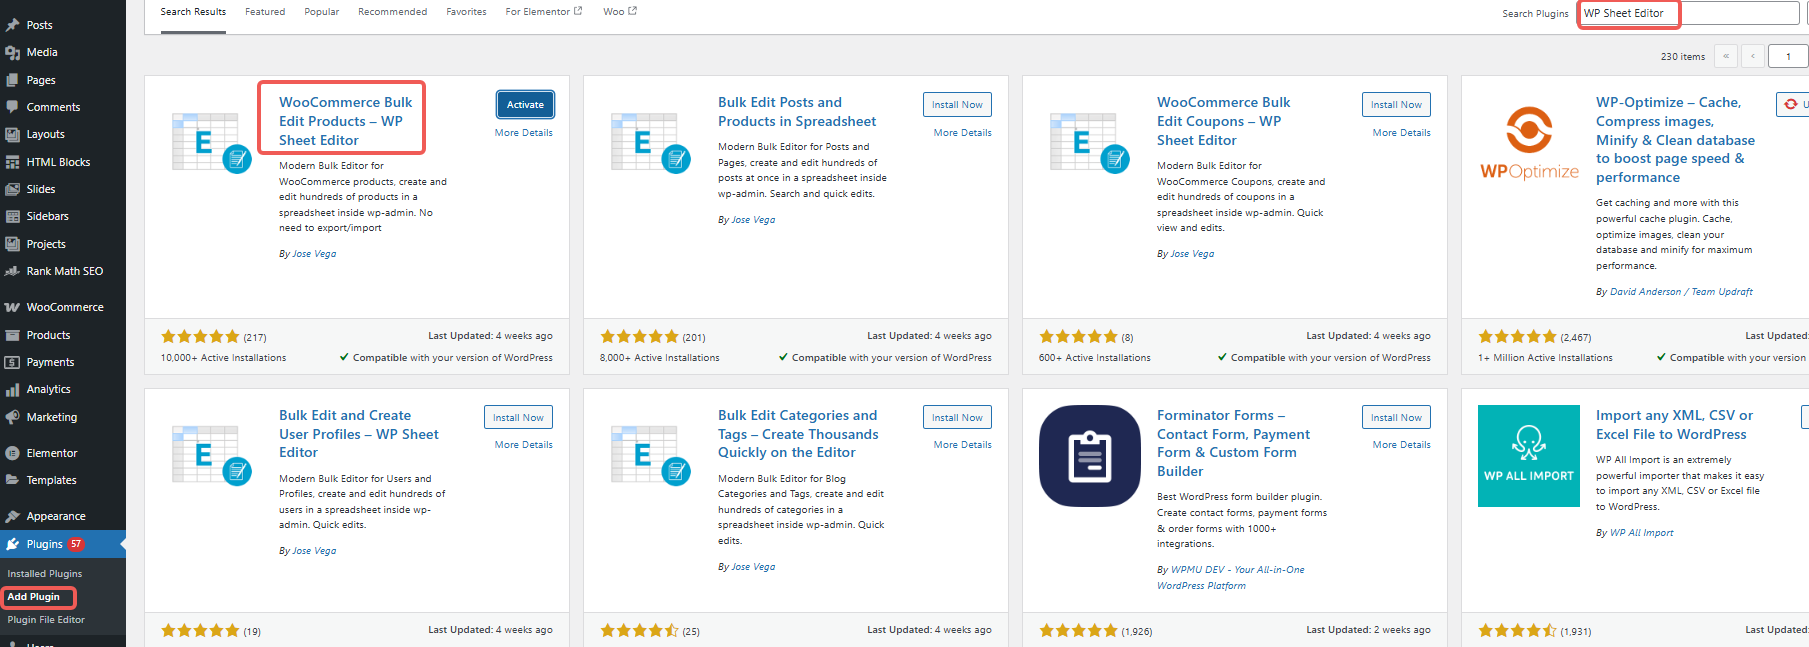Click the Jose Vega author link under Bulk Edit Posts
This screenshot has width=1809, height=647.
(753, 220)
